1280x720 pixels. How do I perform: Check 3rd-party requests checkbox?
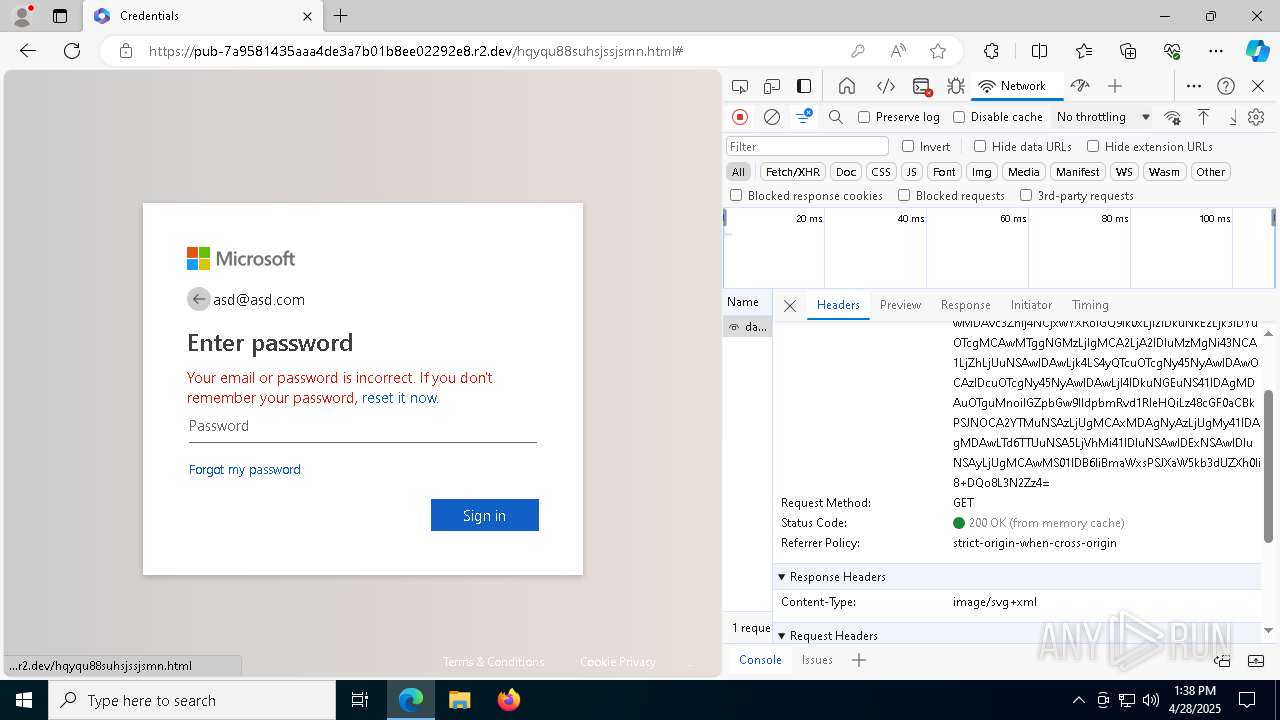coord(1026,196)
